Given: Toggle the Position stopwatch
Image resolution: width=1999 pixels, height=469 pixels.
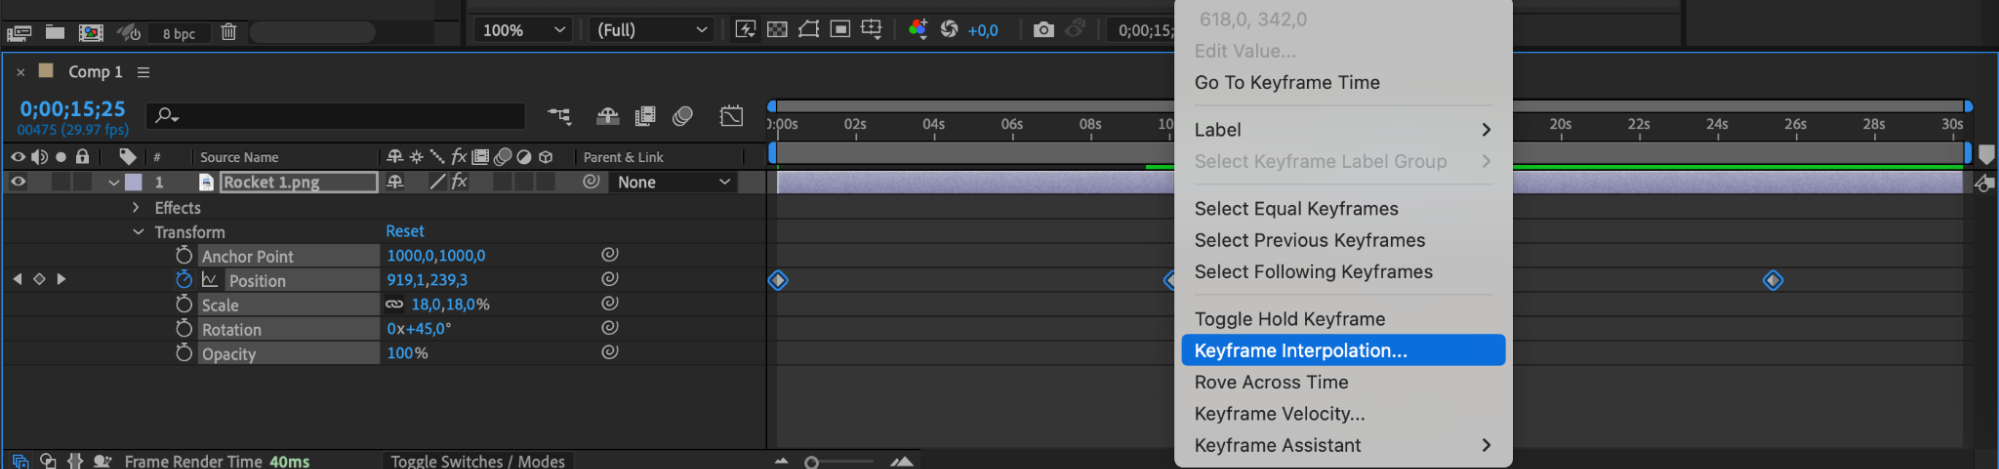Looking at the screenshot, I should point(184,280).
